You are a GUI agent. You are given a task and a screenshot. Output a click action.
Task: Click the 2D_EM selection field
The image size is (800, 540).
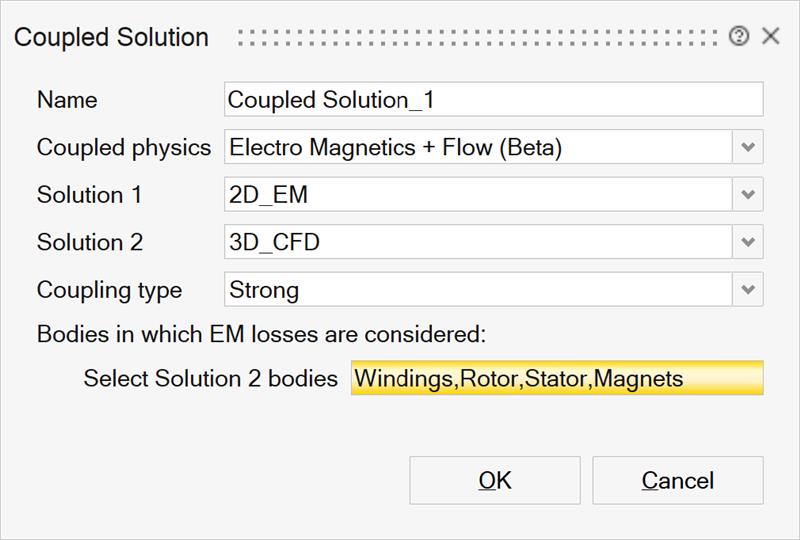coord(478,195)
